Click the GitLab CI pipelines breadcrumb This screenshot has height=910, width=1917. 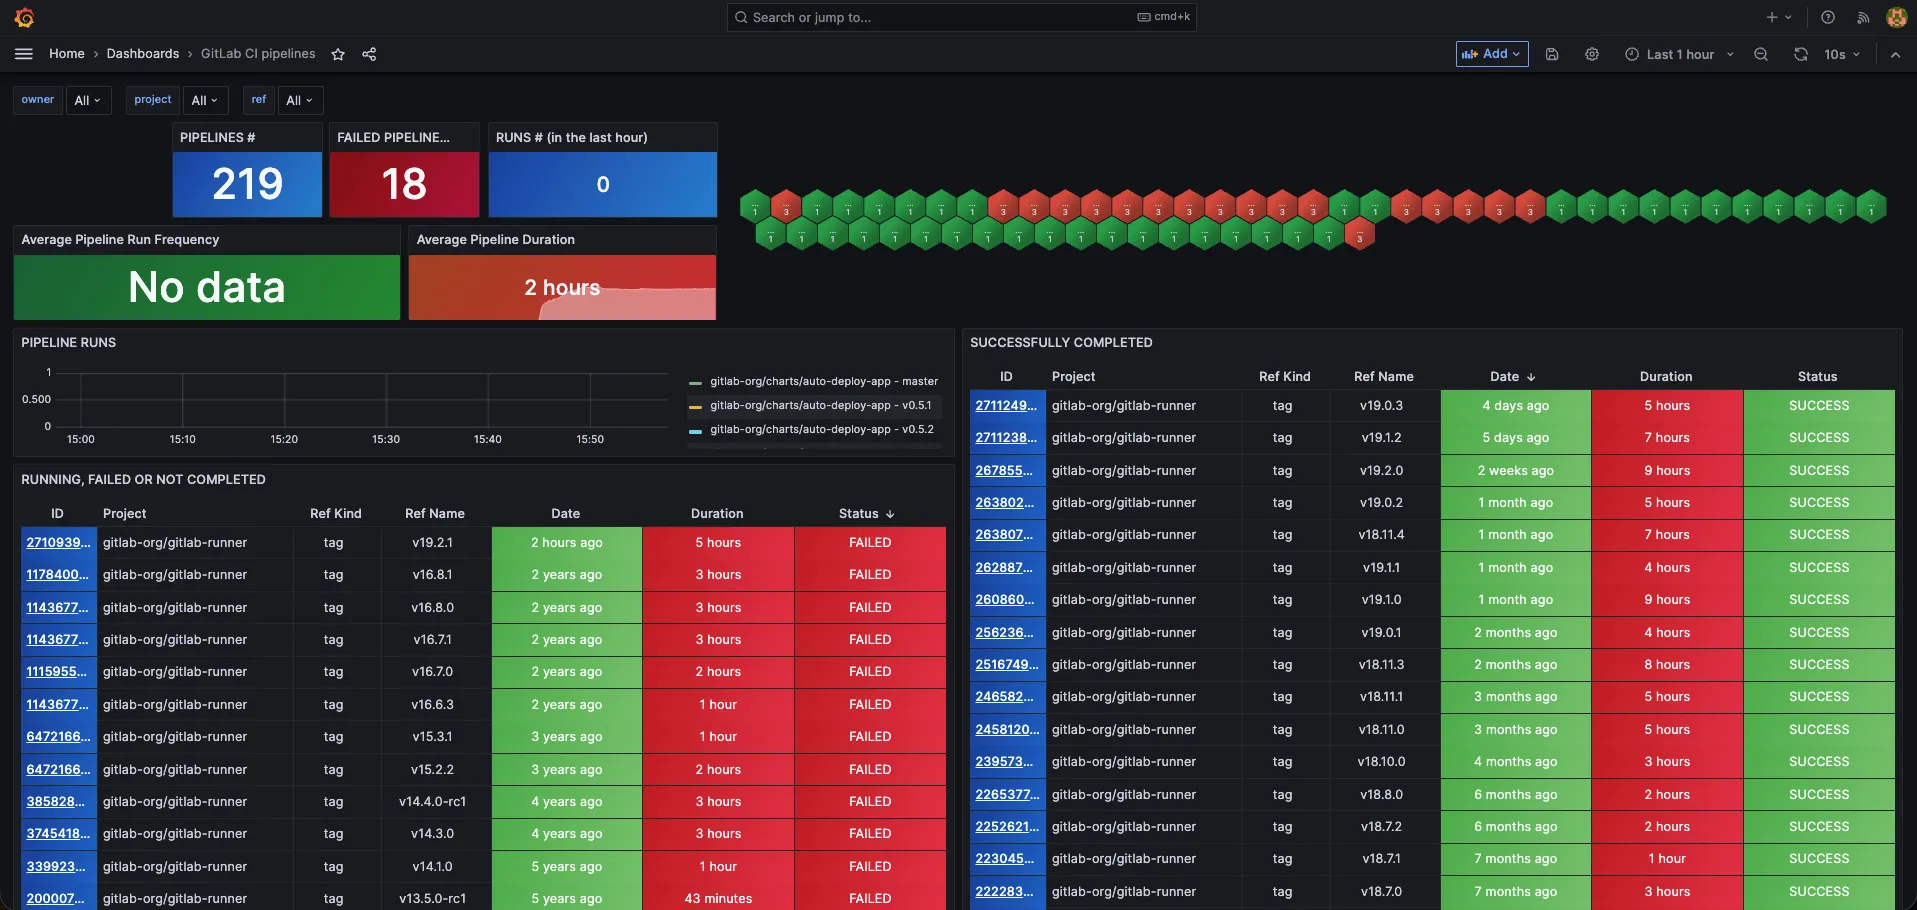click(258, 54)
